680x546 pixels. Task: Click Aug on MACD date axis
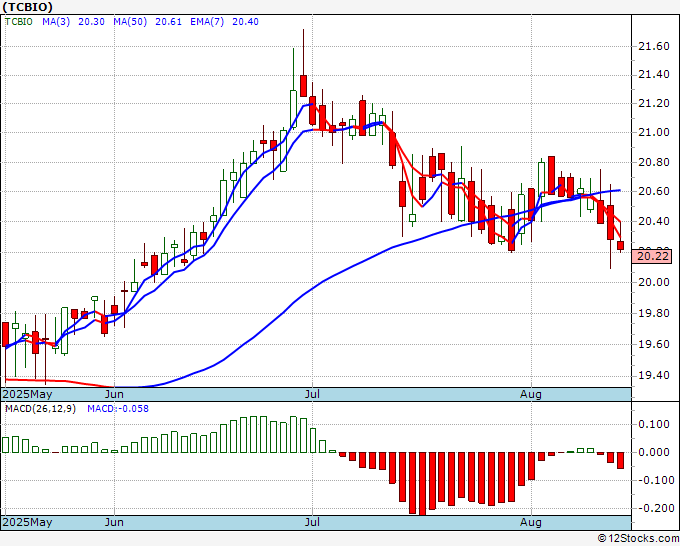tap(531, 522)
